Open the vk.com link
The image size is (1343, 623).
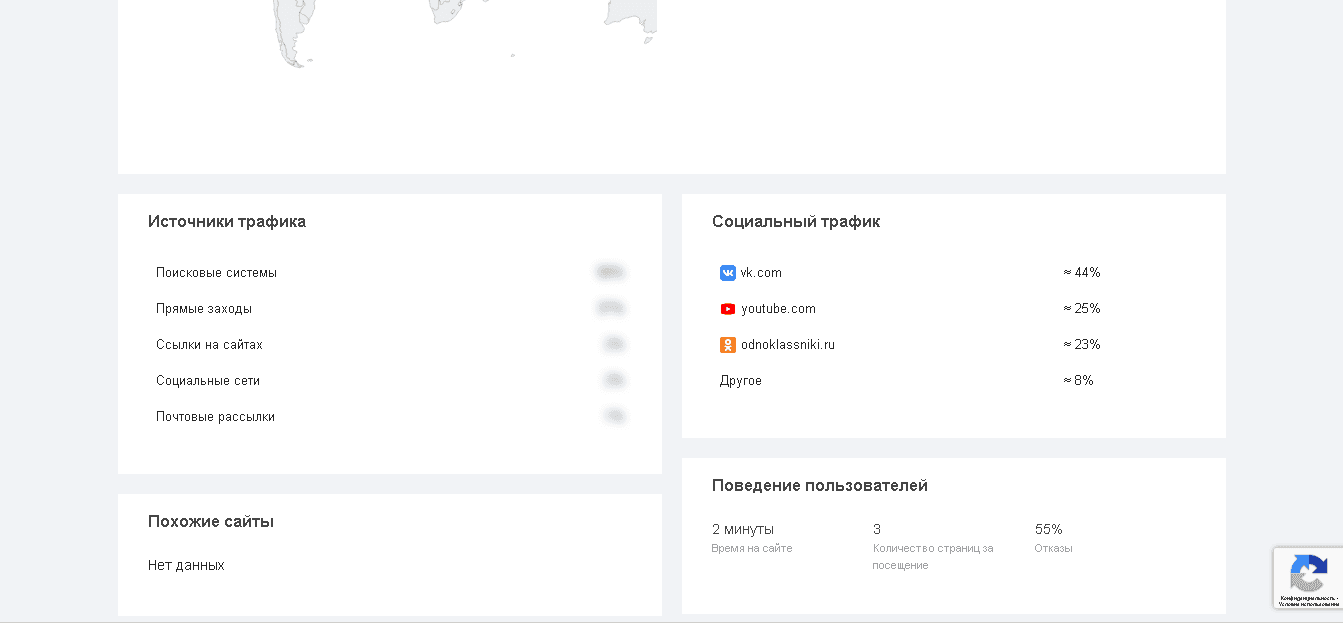[761, 273]
